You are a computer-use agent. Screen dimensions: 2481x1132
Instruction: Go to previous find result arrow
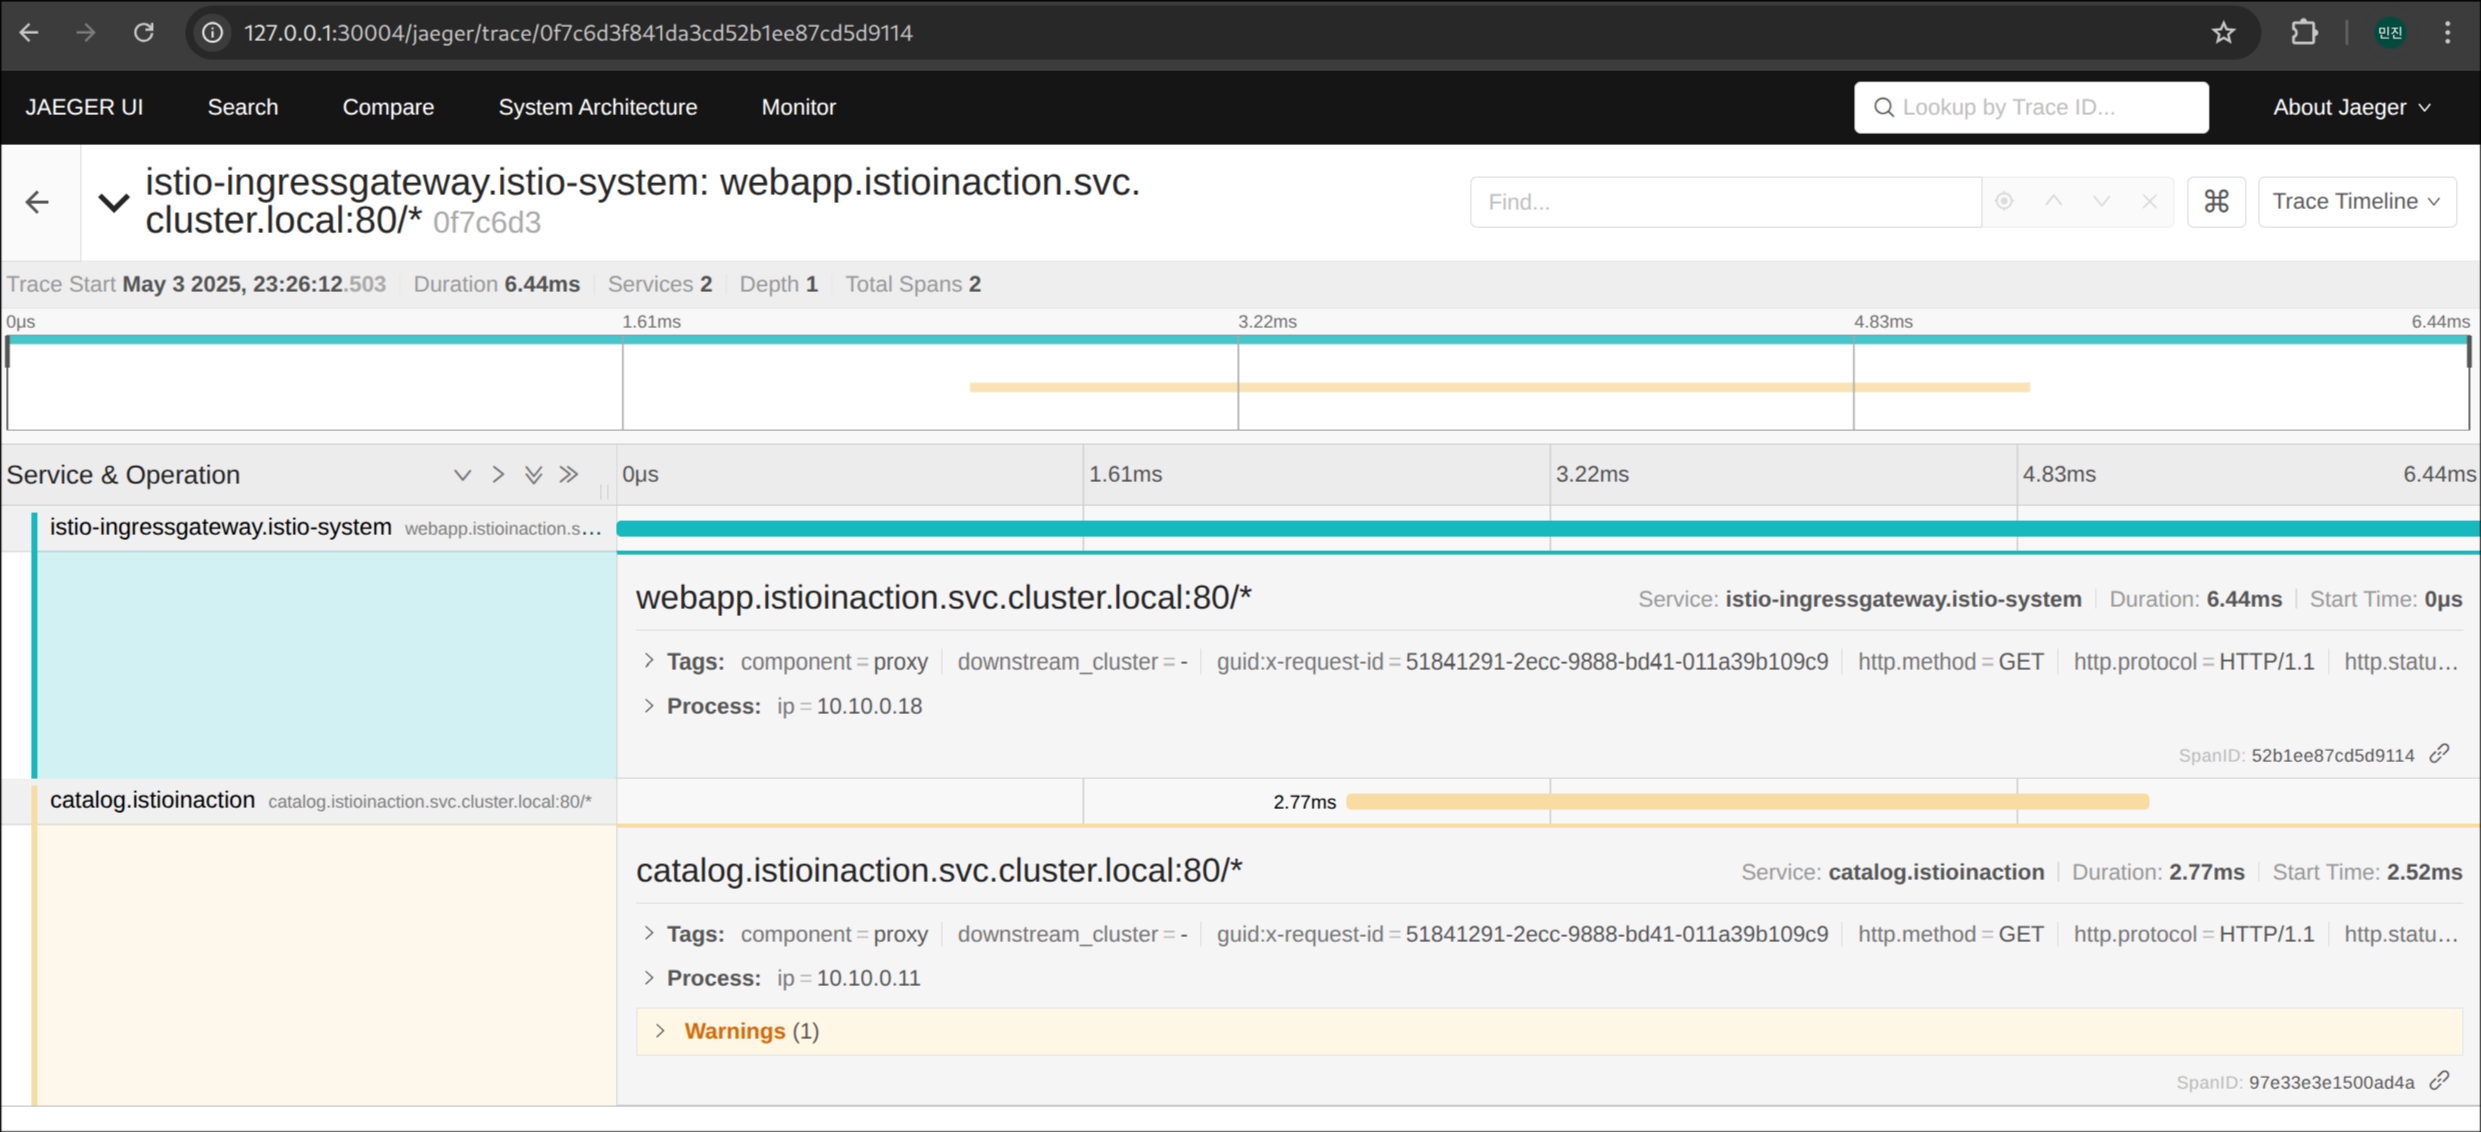[2053, 201]
